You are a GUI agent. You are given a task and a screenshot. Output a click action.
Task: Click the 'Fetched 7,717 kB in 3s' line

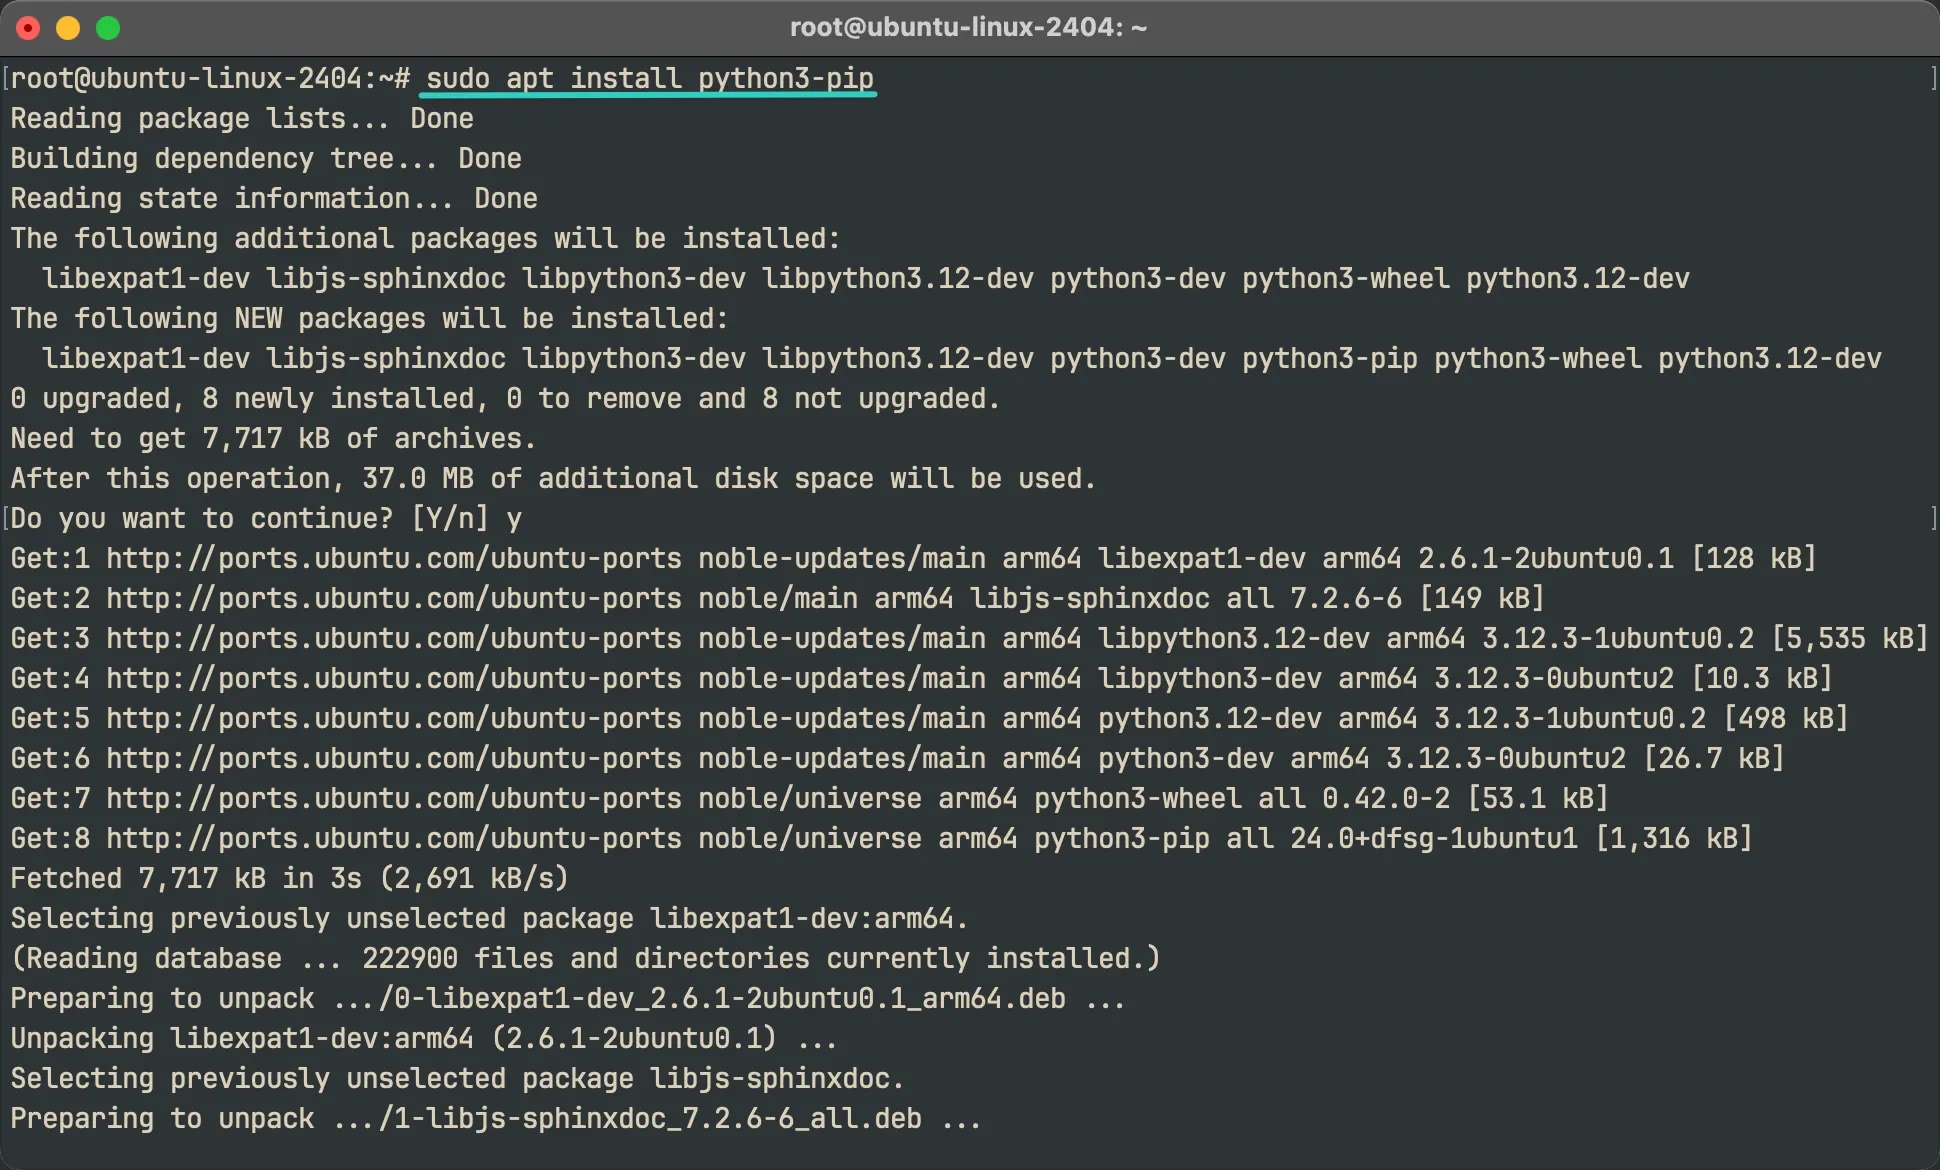coord(289,878)
